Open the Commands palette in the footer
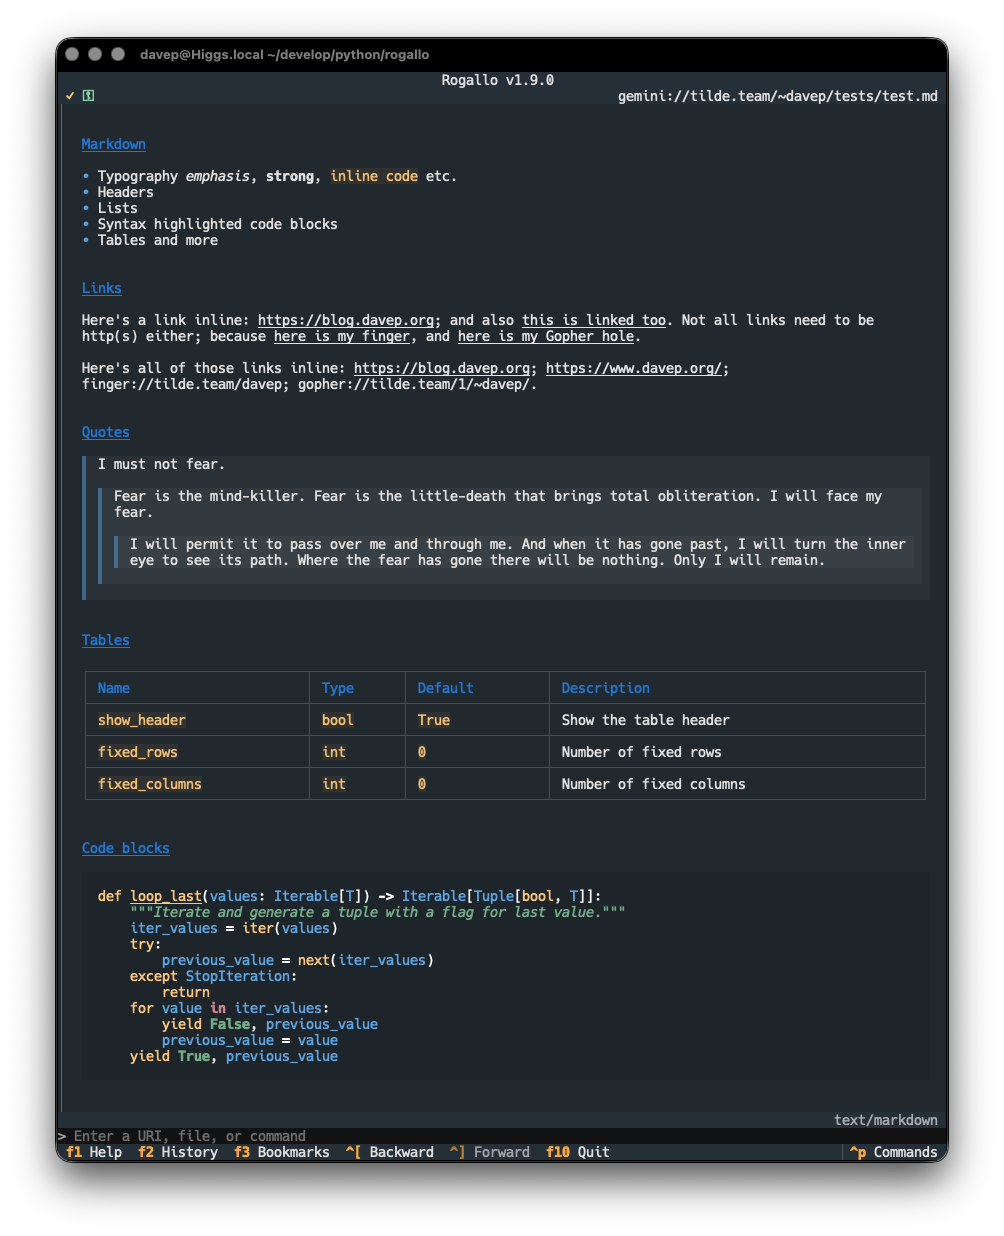Screen dimensions: 1004x1236 pyautogui.click(x=894, y=1152)
